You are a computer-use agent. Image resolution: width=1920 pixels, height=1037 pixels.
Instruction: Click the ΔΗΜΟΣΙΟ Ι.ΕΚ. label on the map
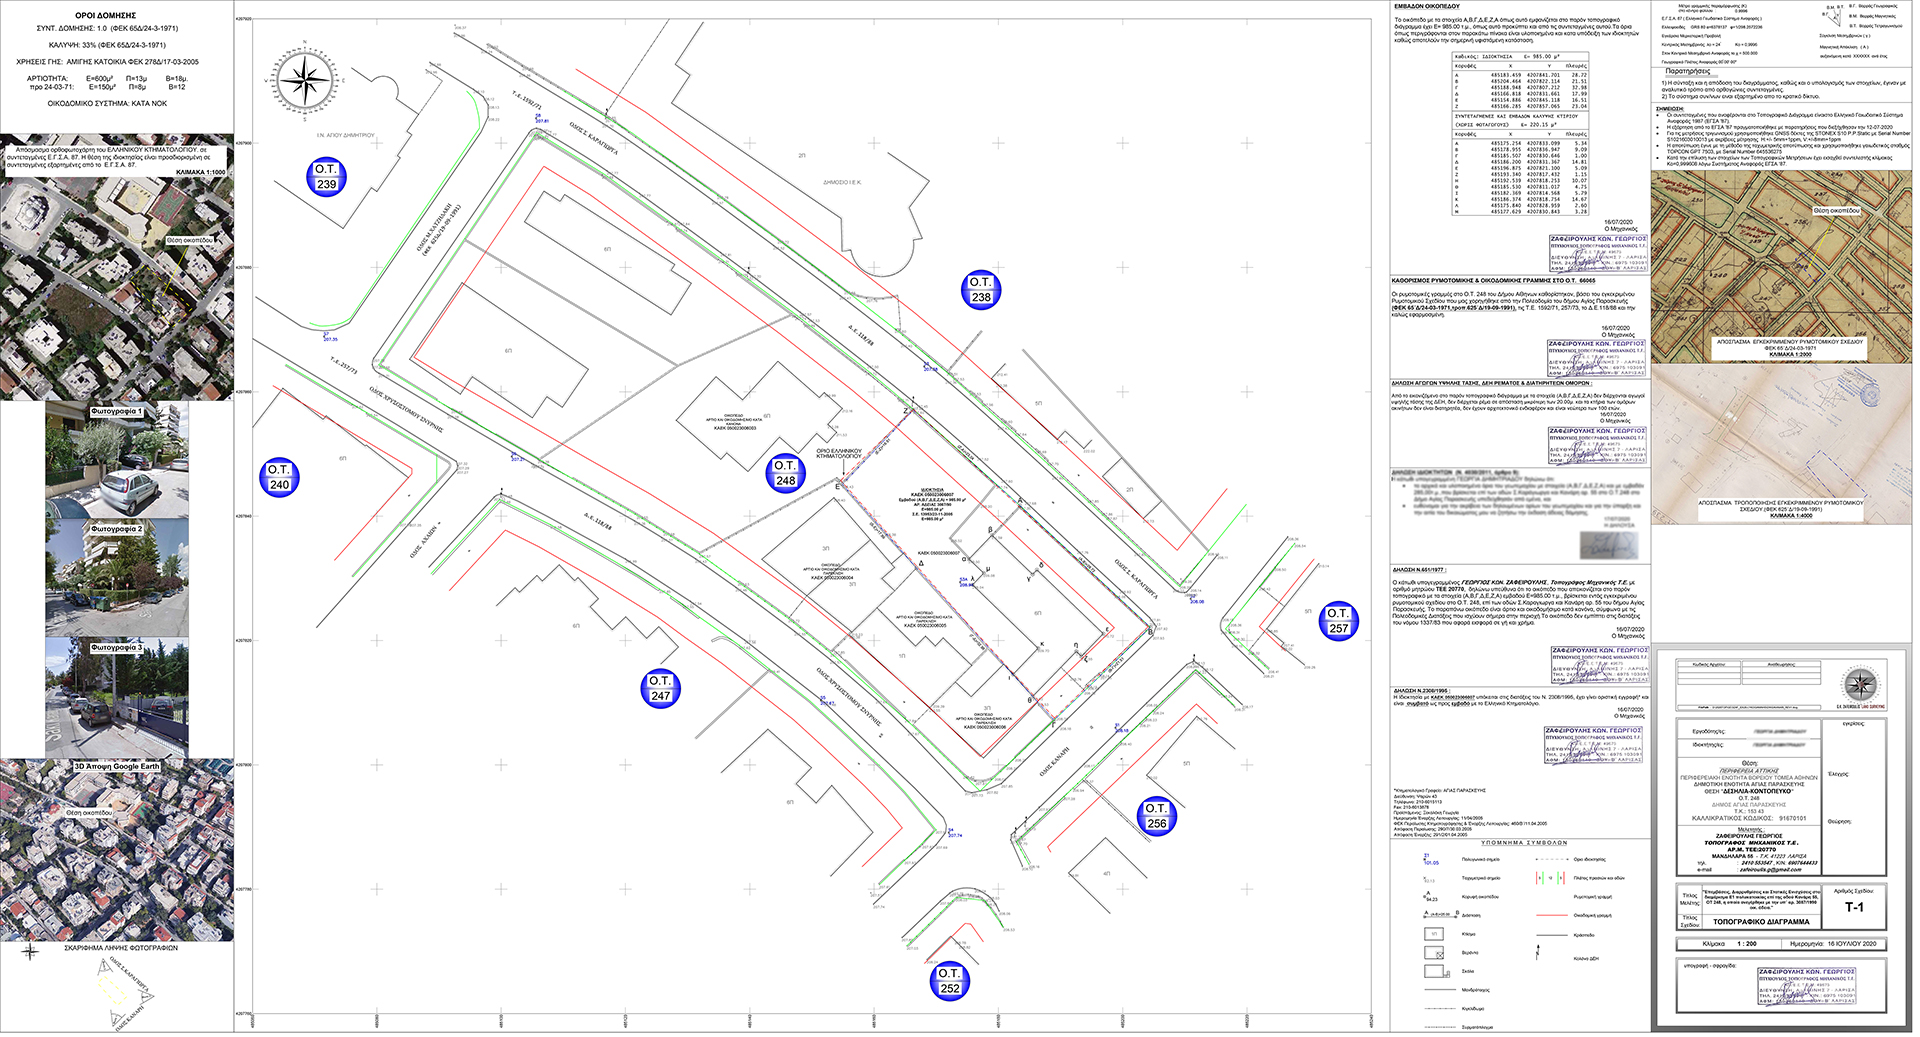(842, 182)
